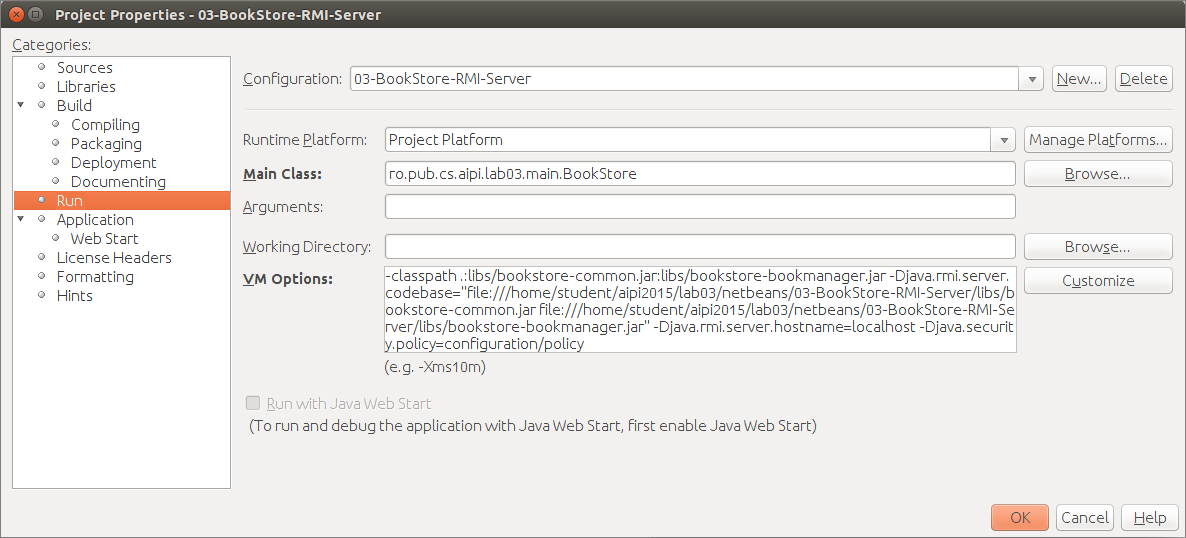Open the Packaging category

(106, 143)
